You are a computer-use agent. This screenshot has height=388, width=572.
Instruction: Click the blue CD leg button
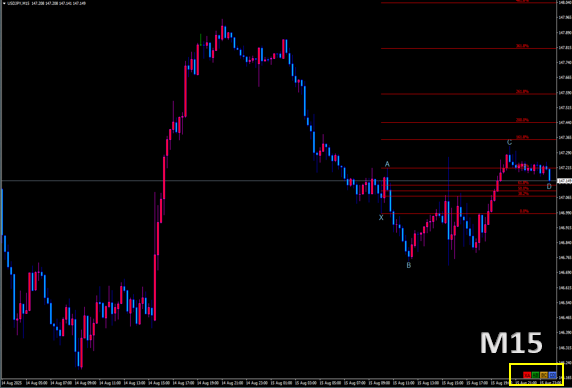point(552,375)
